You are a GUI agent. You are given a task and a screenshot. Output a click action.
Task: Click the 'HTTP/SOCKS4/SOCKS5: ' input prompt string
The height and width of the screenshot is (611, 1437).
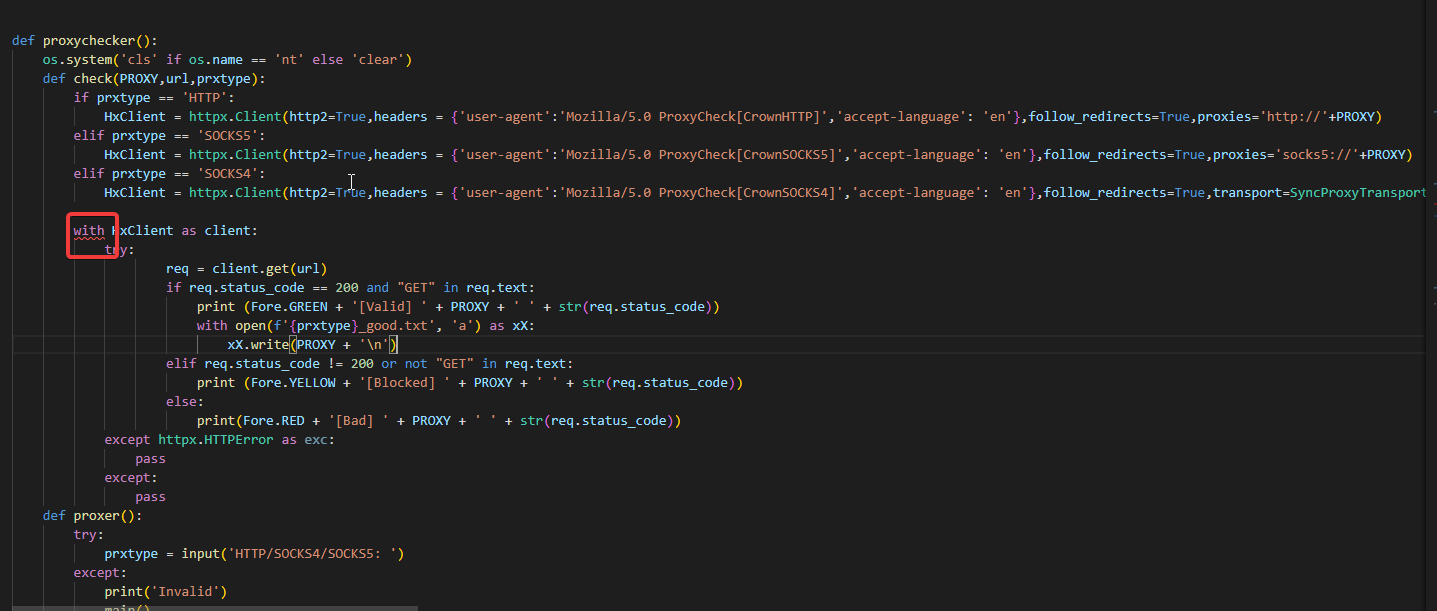(319, 554)
